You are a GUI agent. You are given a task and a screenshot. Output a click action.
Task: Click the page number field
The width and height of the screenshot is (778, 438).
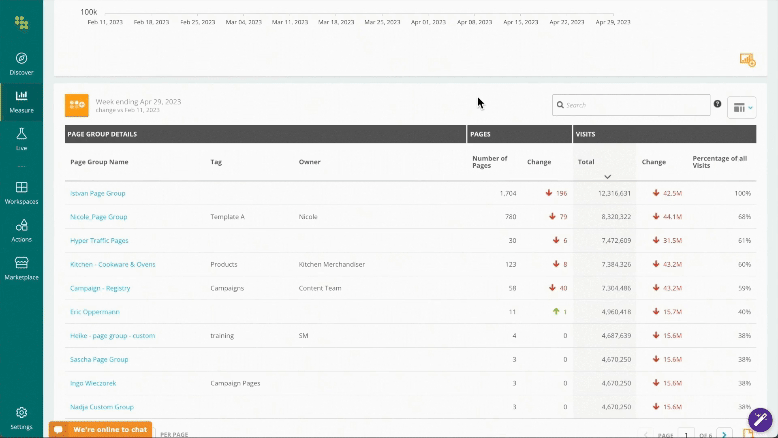[686, 435]
